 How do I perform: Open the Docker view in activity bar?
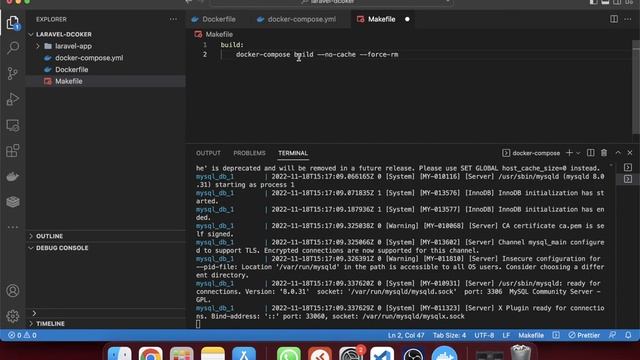click(x=13, y=176)
